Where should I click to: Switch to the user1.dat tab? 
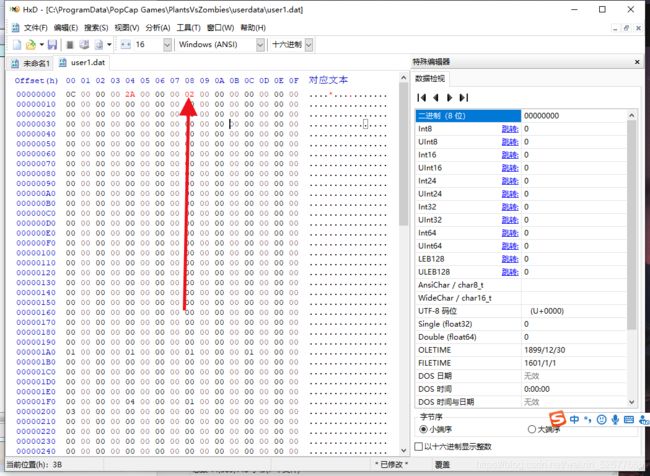point(82,63)
